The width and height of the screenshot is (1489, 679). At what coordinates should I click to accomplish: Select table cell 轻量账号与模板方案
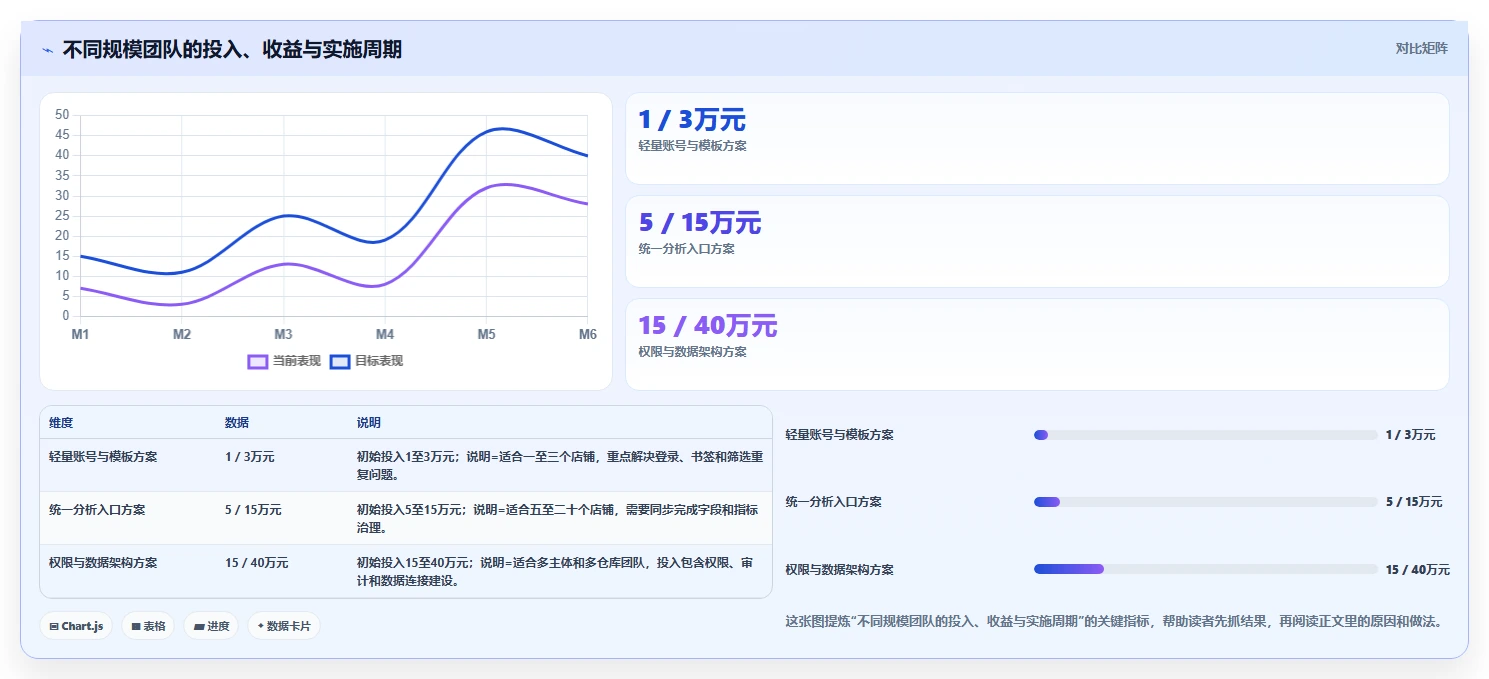pyautogui.click(x=103, y=456)
